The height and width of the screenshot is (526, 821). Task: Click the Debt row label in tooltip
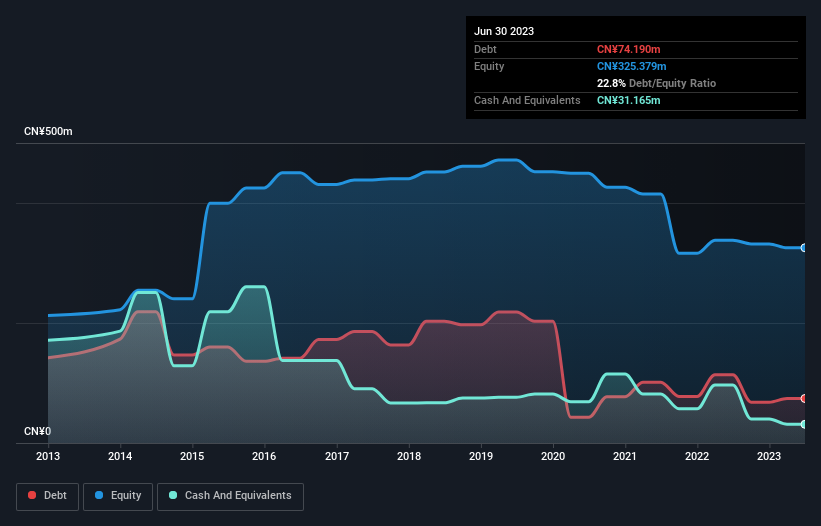pyautogui.click(x=485, y=49)
